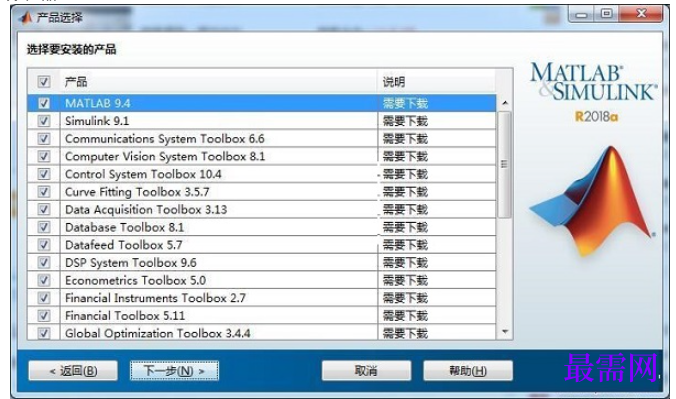This screenshot has width=676, height=399.
Task: Select the Control System Toolbox 10.4 row
Action: (x=262, y=174)
